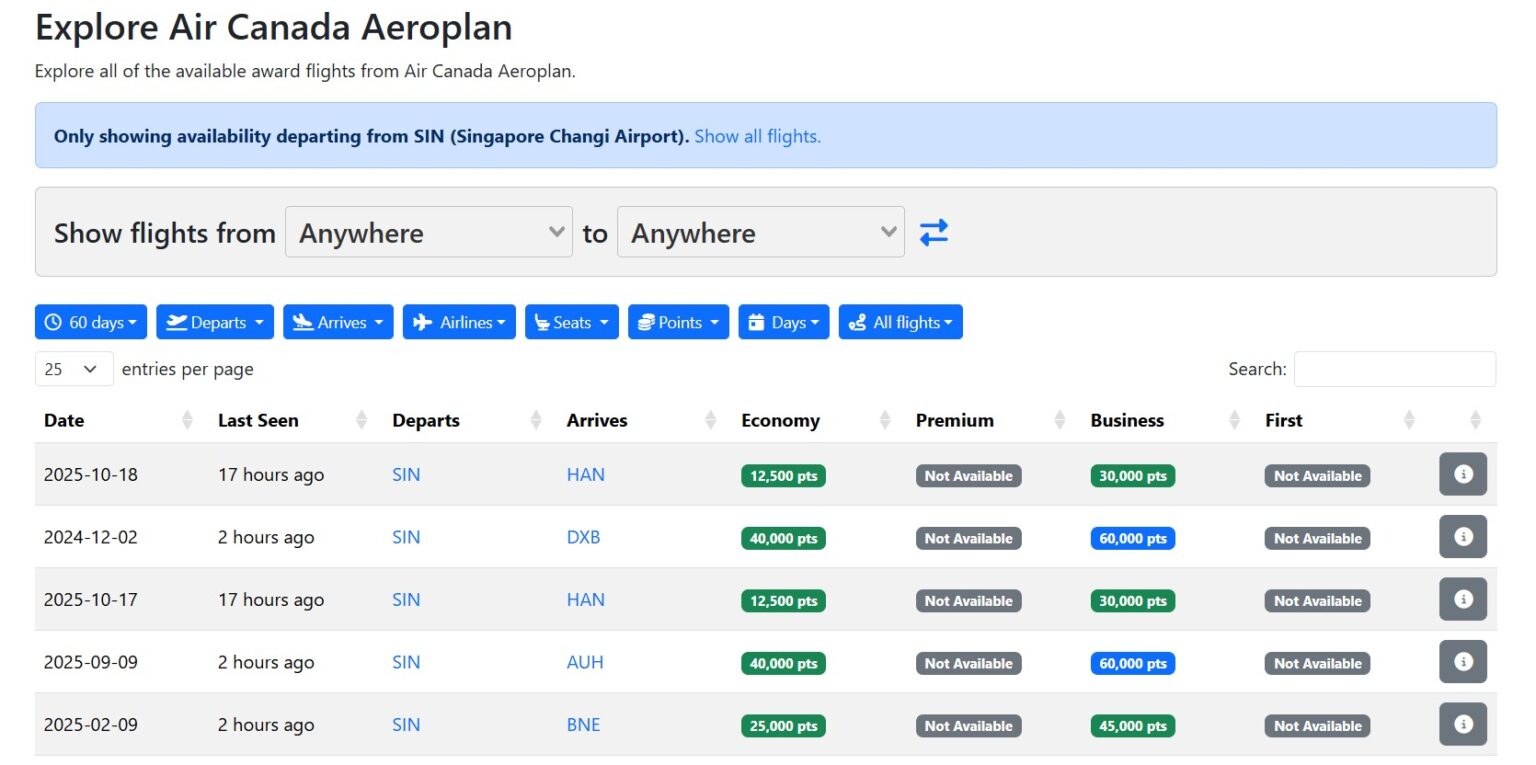Toggle sorting on the Last Seen column
The height and width of the screenshot is (765, 1536).
(x=361, y=420)
